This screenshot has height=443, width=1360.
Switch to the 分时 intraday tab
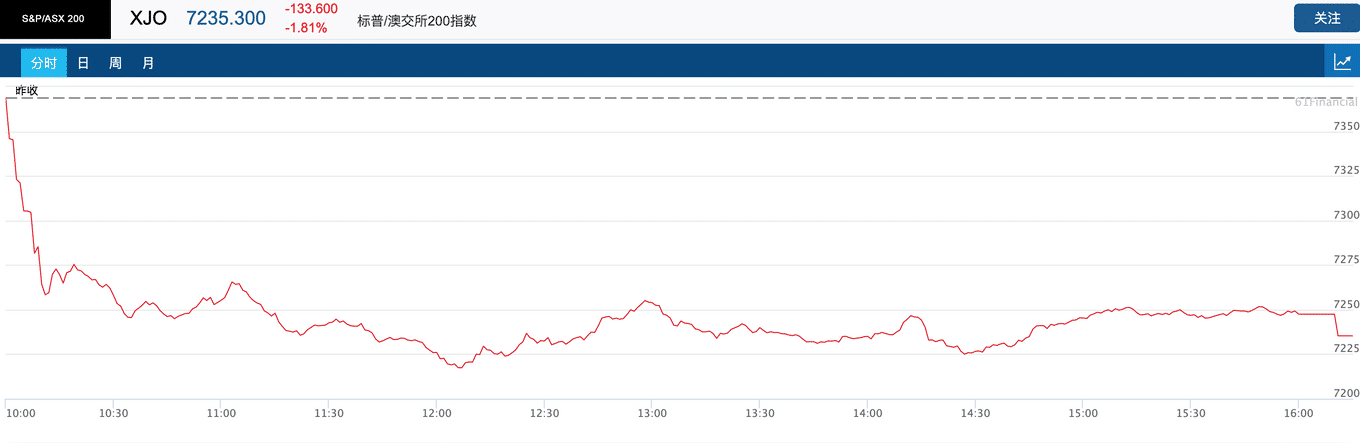44,63
